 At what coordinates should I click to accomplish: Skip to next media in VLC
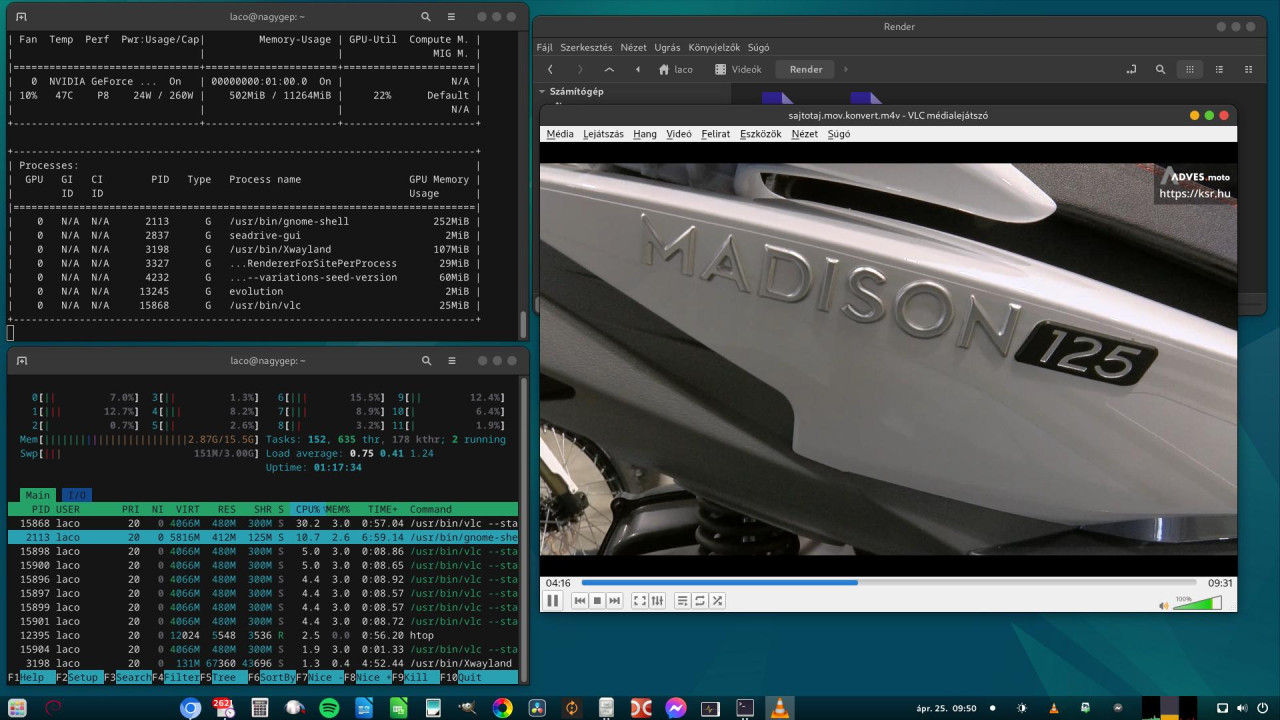point(614,600)
